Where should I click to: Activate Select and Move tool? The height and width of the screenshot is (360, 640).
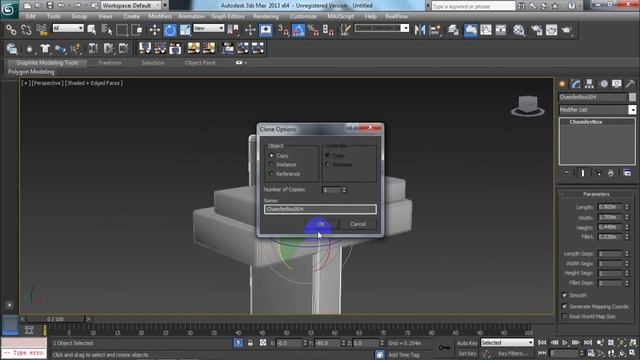pos(154,30)
